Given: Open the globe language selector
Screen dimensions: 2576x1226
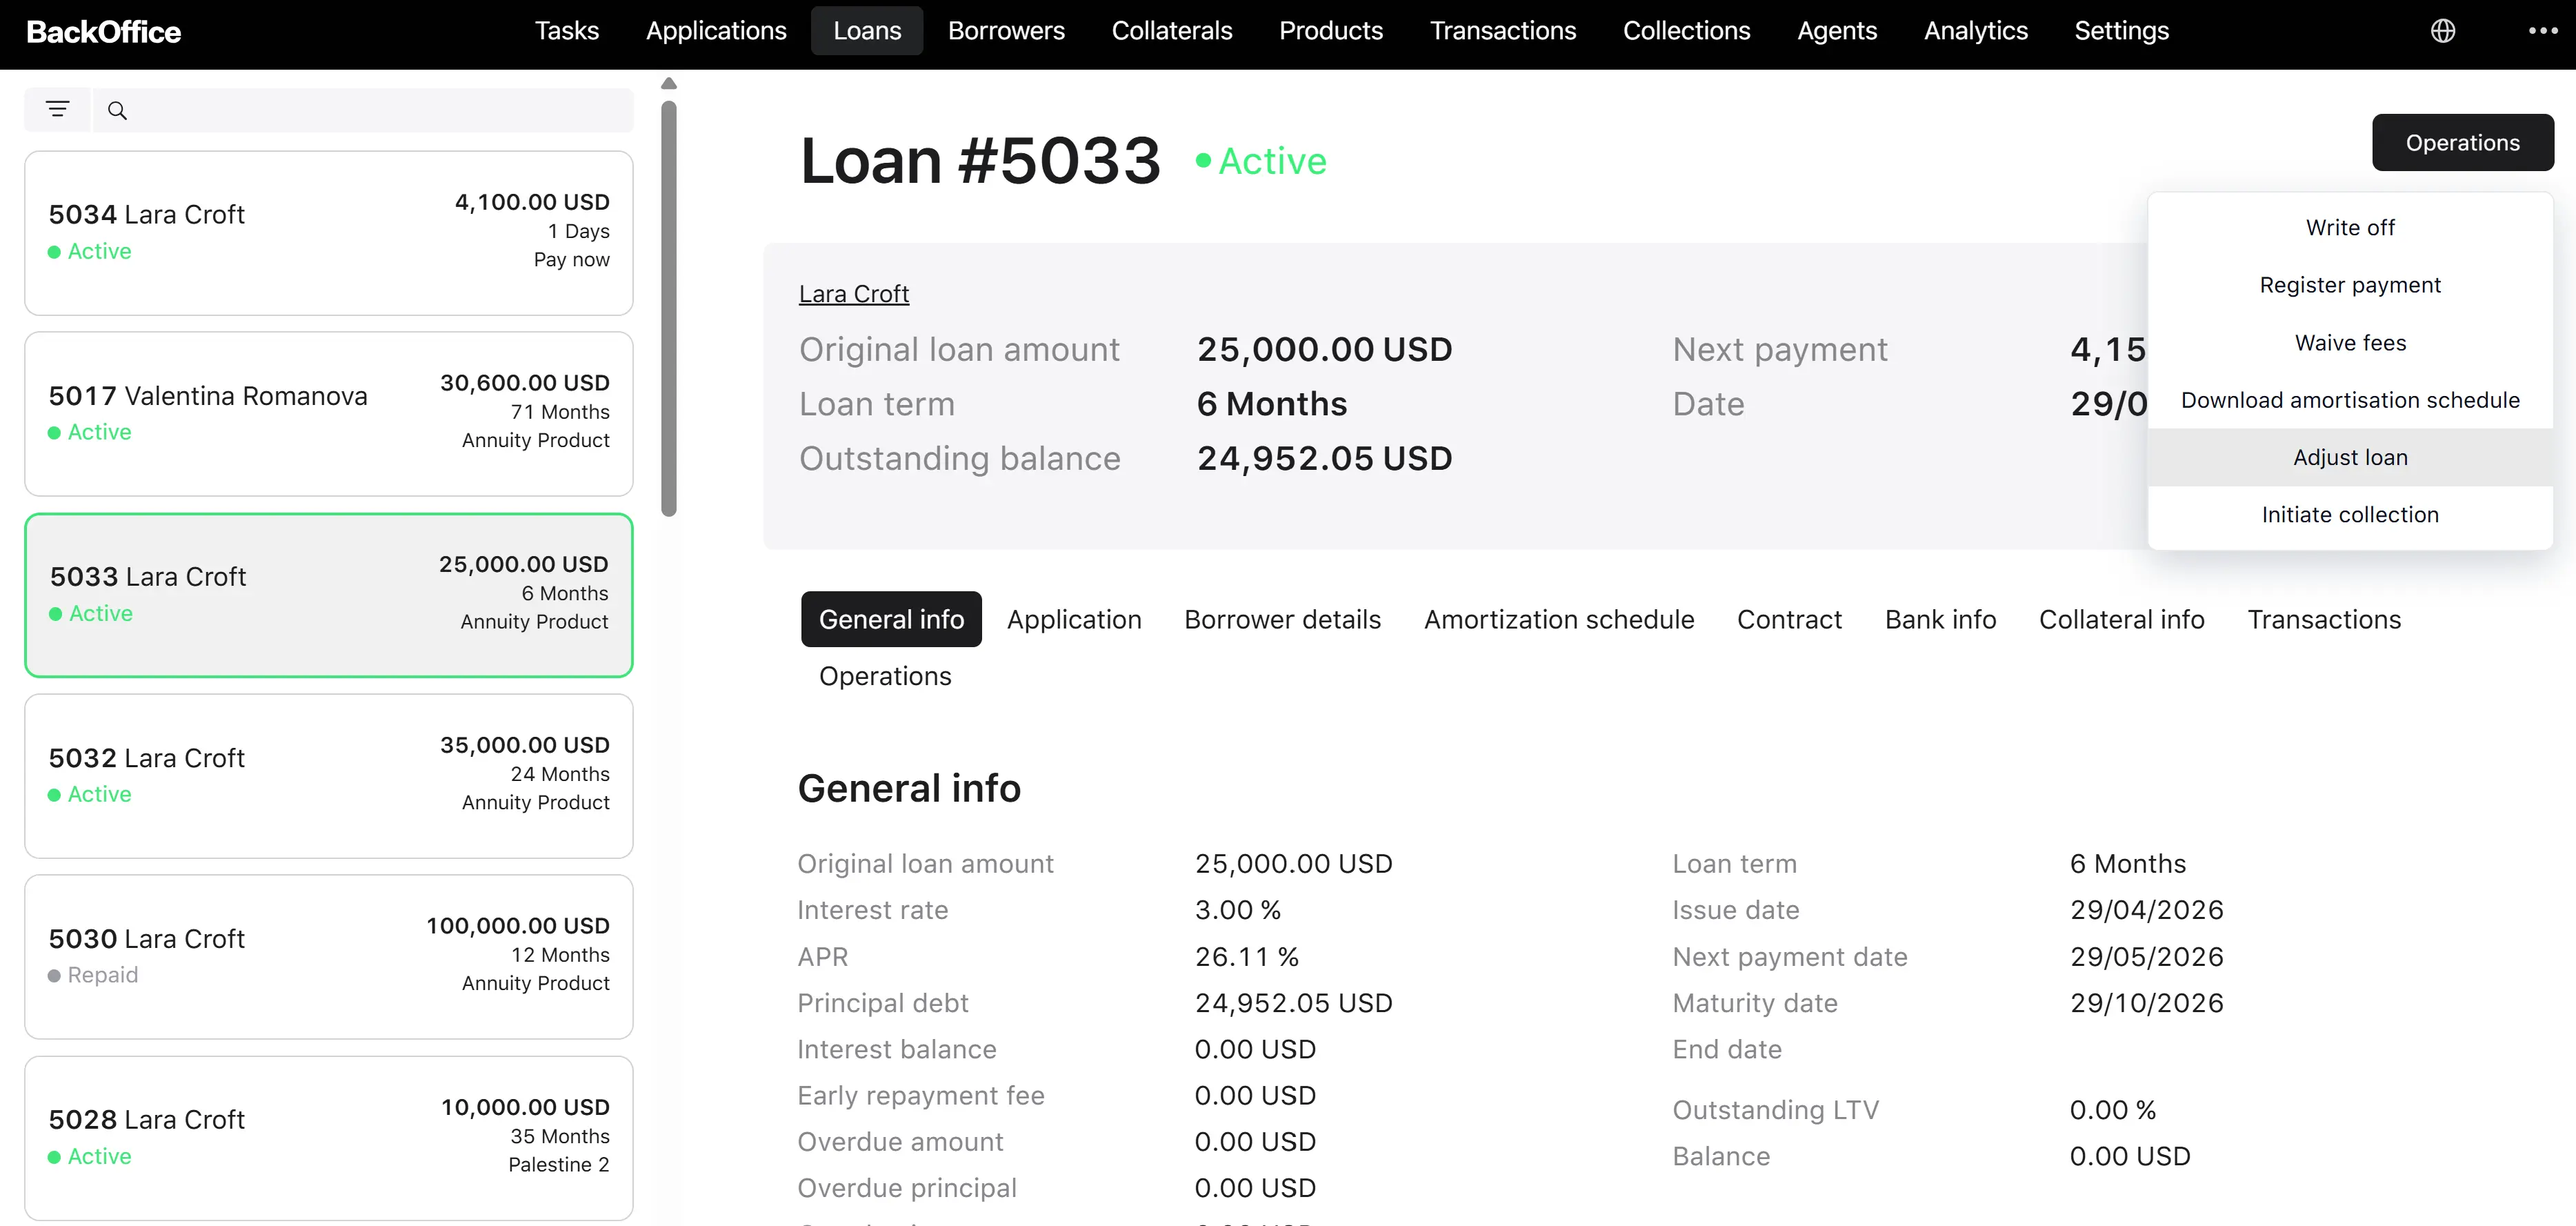Looking at the screenshot, I should 2443,31.
